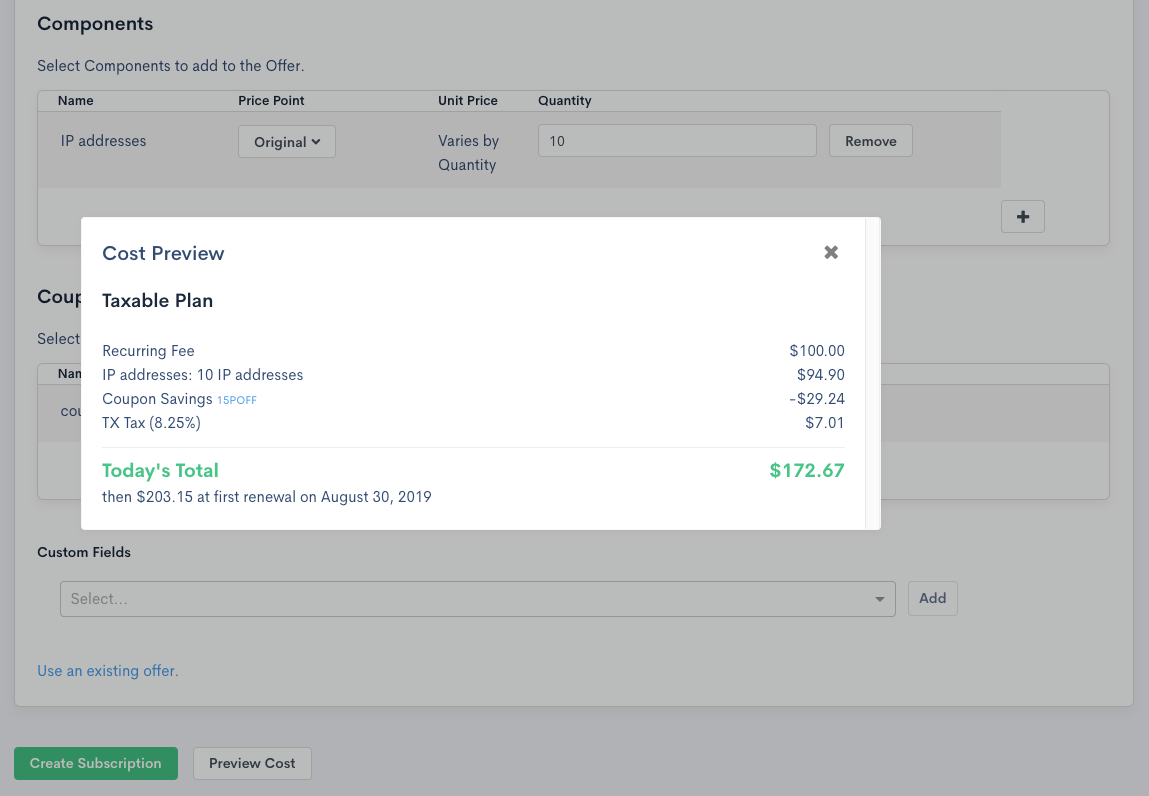The width and height of the screenshot is (1149, 796).
Task: Click the Coupon Savings label
Action: coord(158,399)
